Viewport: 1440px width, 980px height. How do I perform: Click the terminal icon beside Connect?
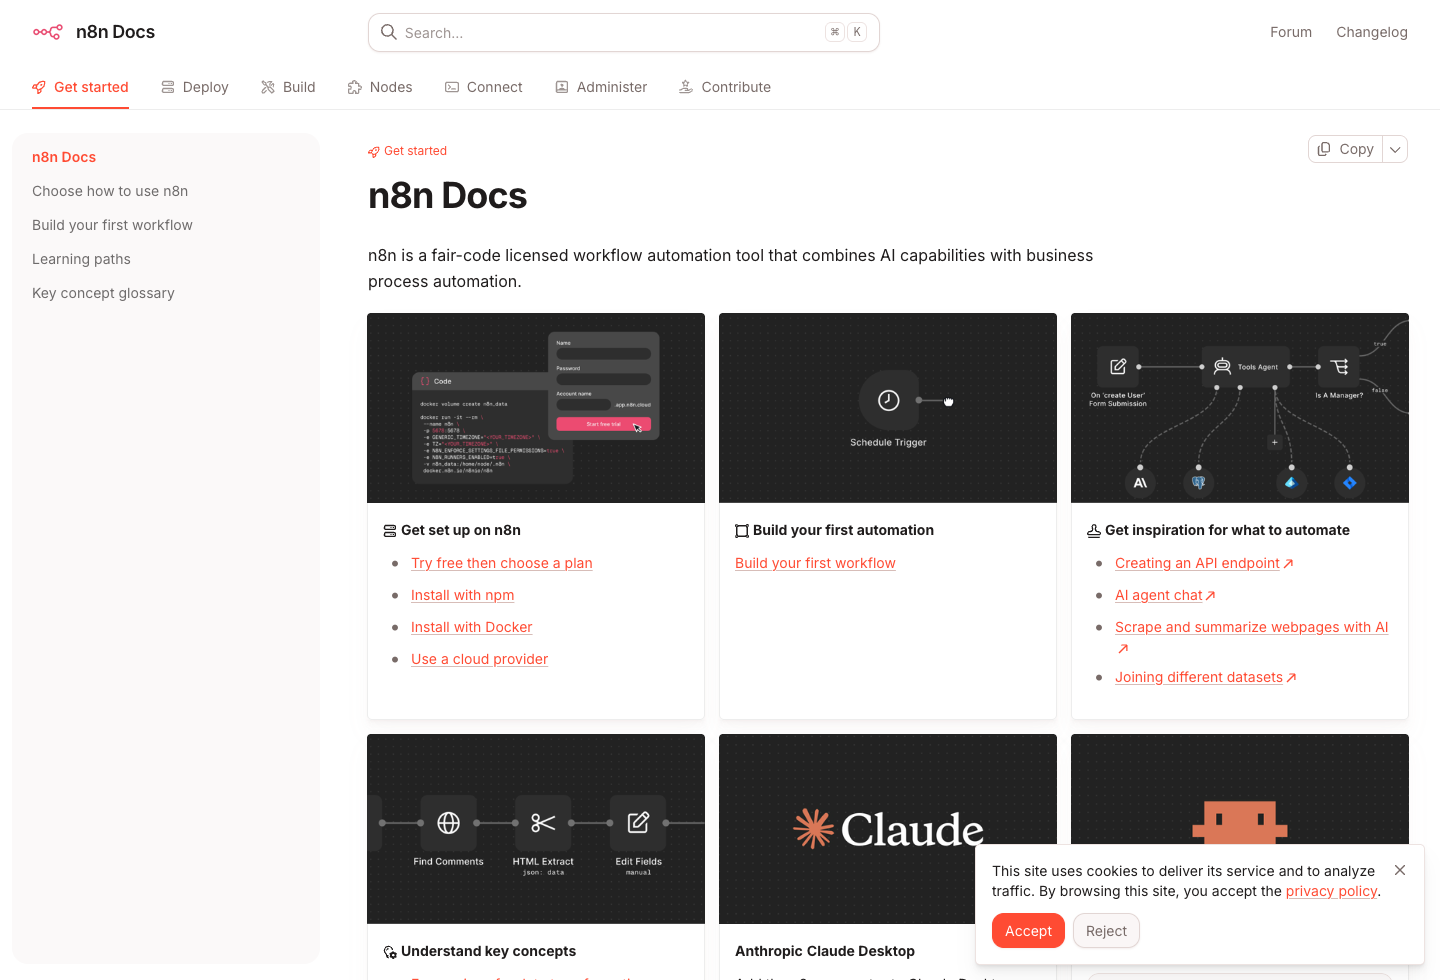(x=452, y=87)
